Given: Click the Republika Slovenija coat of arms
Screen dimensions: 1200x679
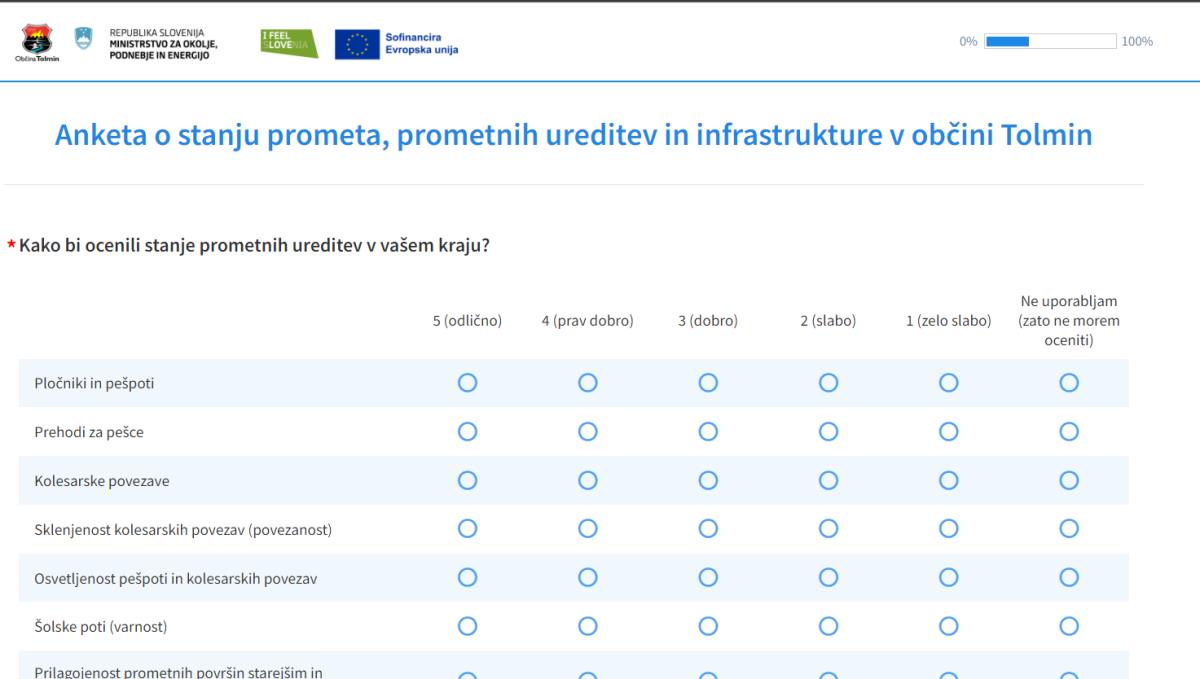Looking at the screenshot, I should tap(84, 38).
